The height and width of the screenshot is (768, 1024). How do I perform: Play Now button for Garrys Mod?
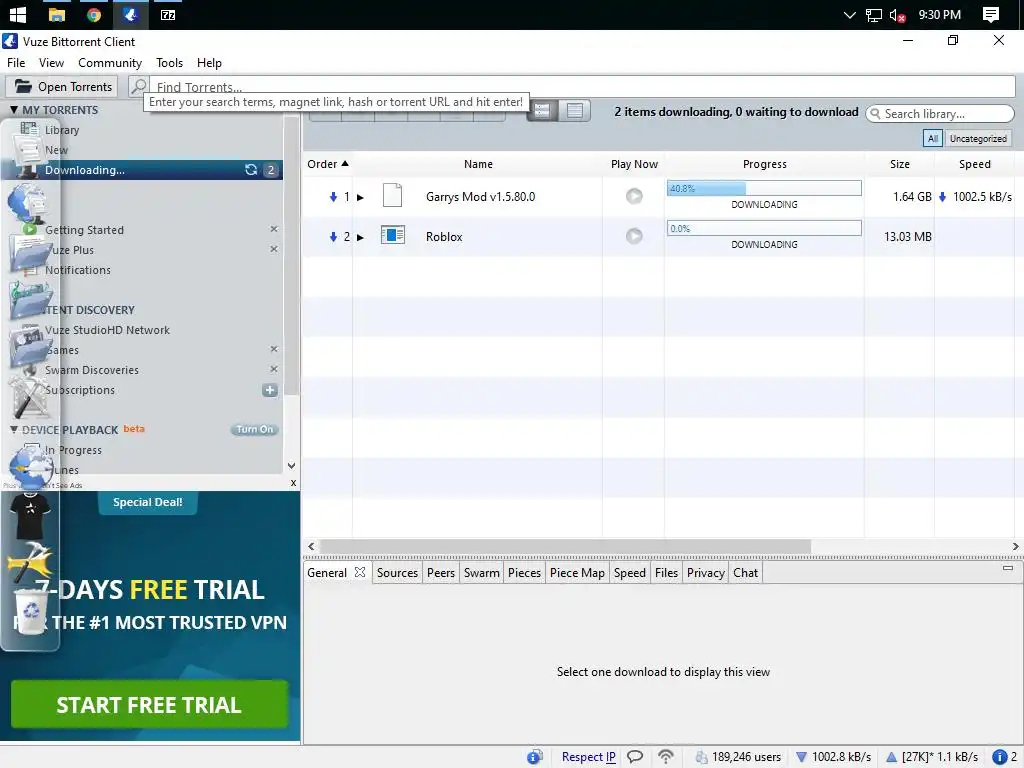click(x=633, y=196)
